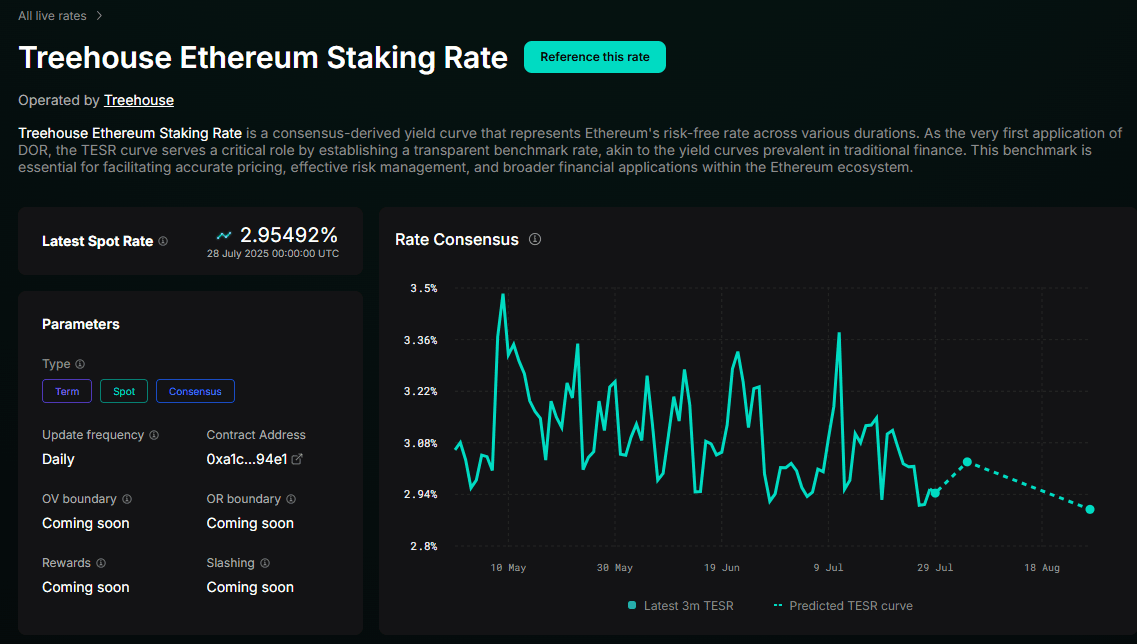
Task: Click the trend arrow icon beside 2.95492%
Action: [x=224, y=235]
